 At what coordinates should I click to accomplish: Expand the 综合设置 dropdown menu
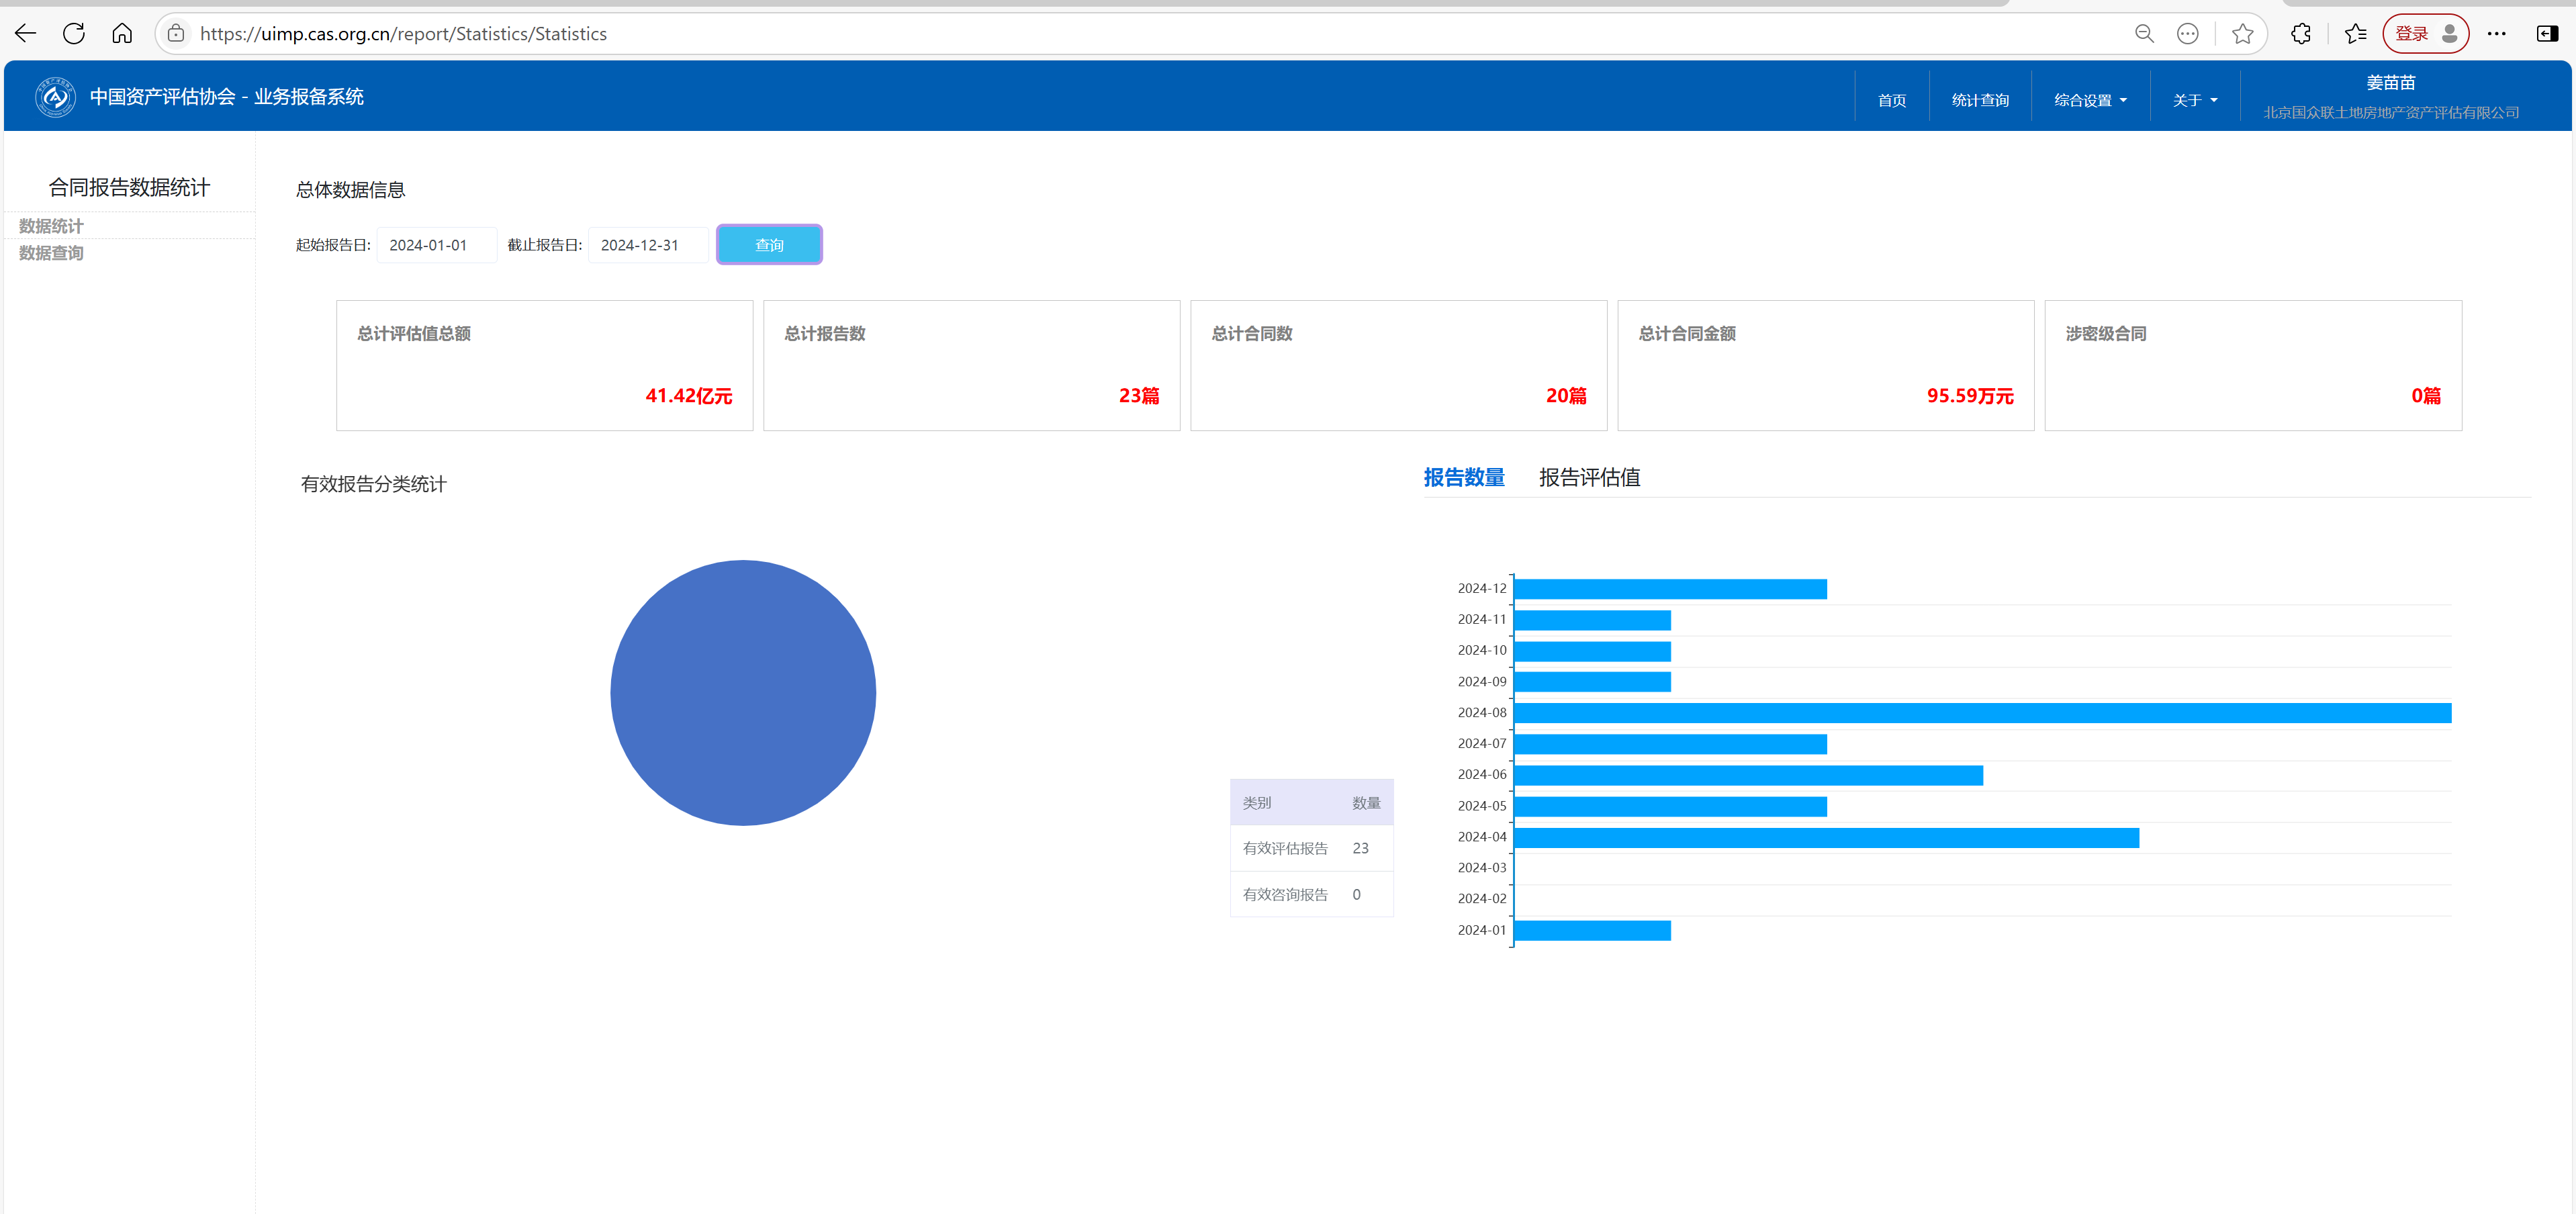[x=2090, y=100]
